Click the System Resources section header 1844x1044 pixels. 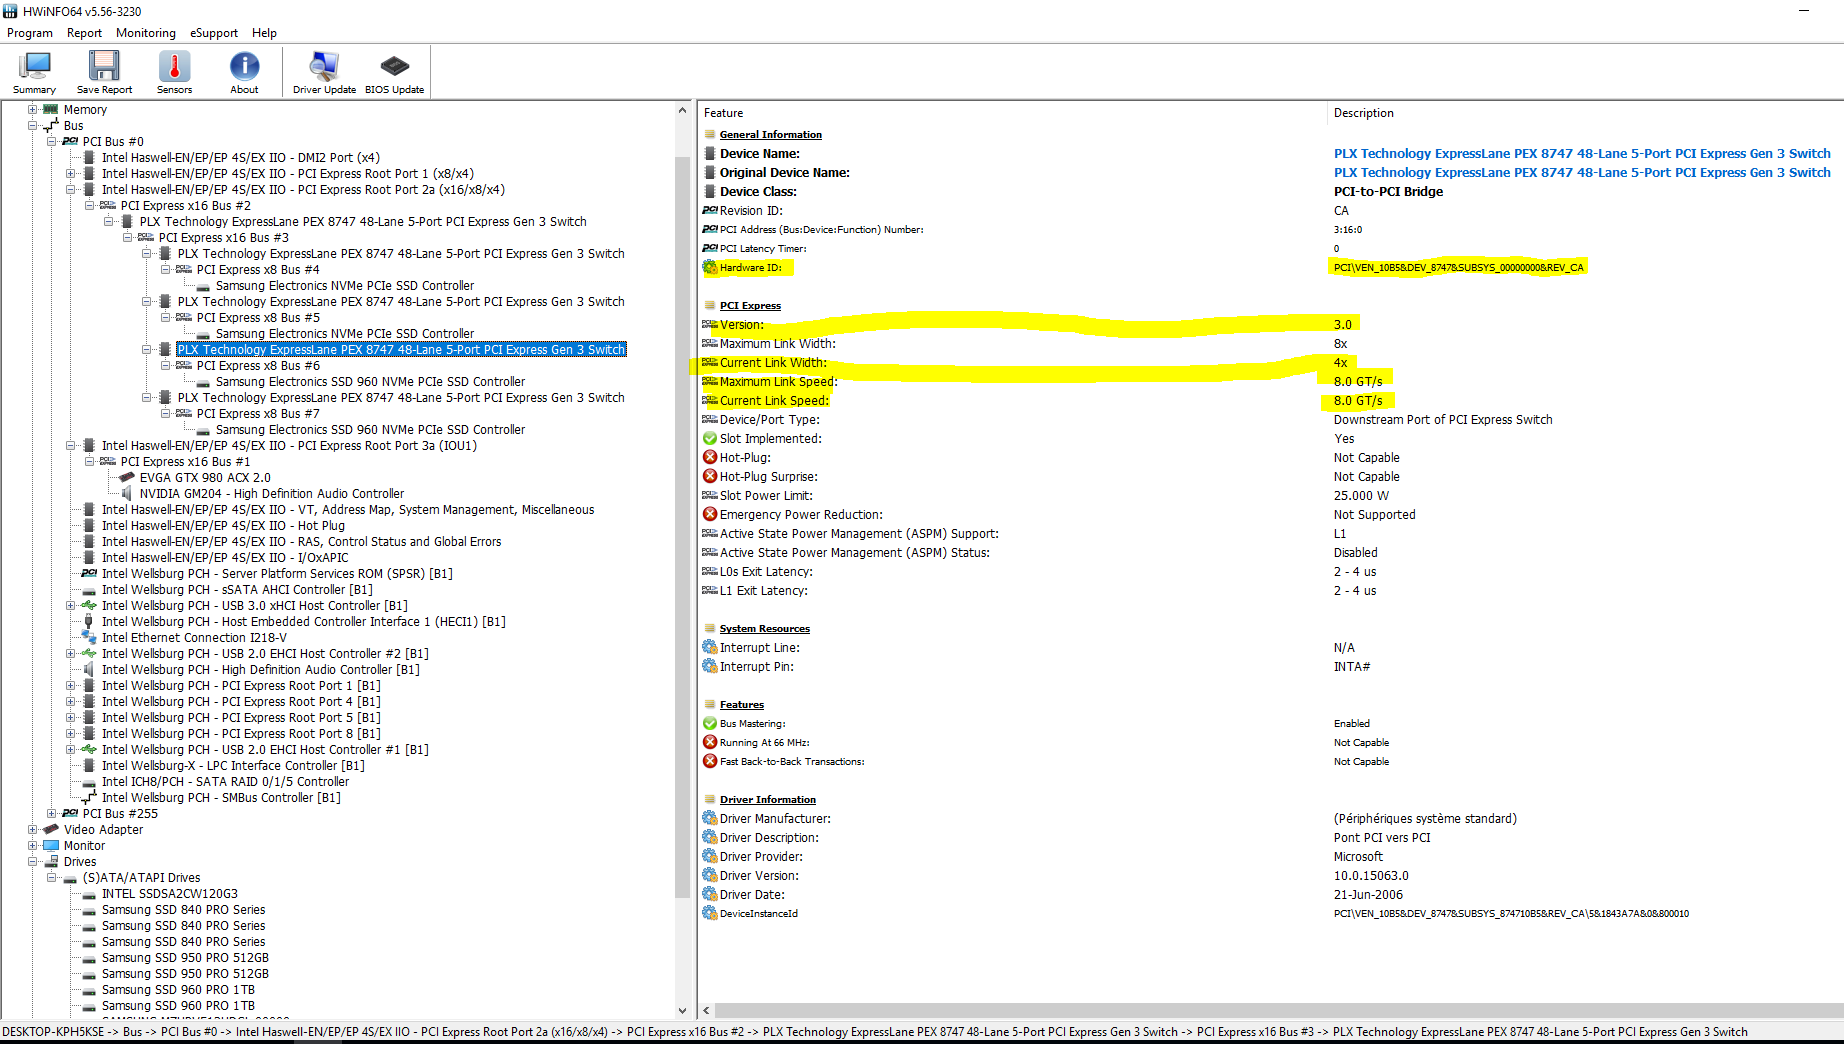click(x=764, y=629)
